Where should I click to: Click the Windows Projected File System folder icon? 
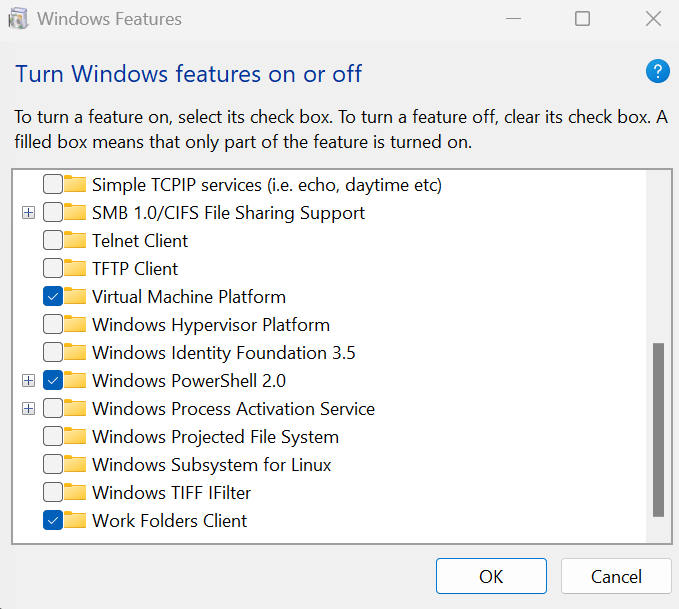(x=75, y=437)
